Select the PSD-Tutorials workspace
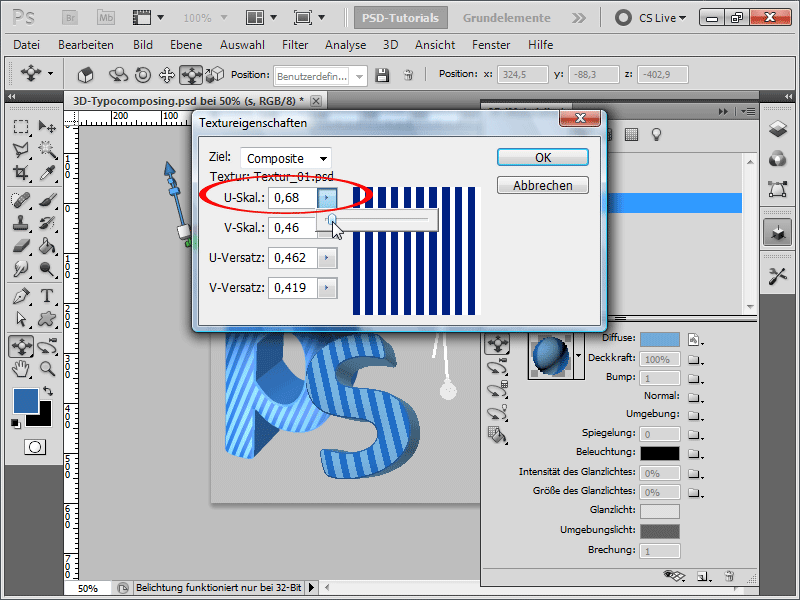This screenshot has height=600, width=800. click(401, 18)
